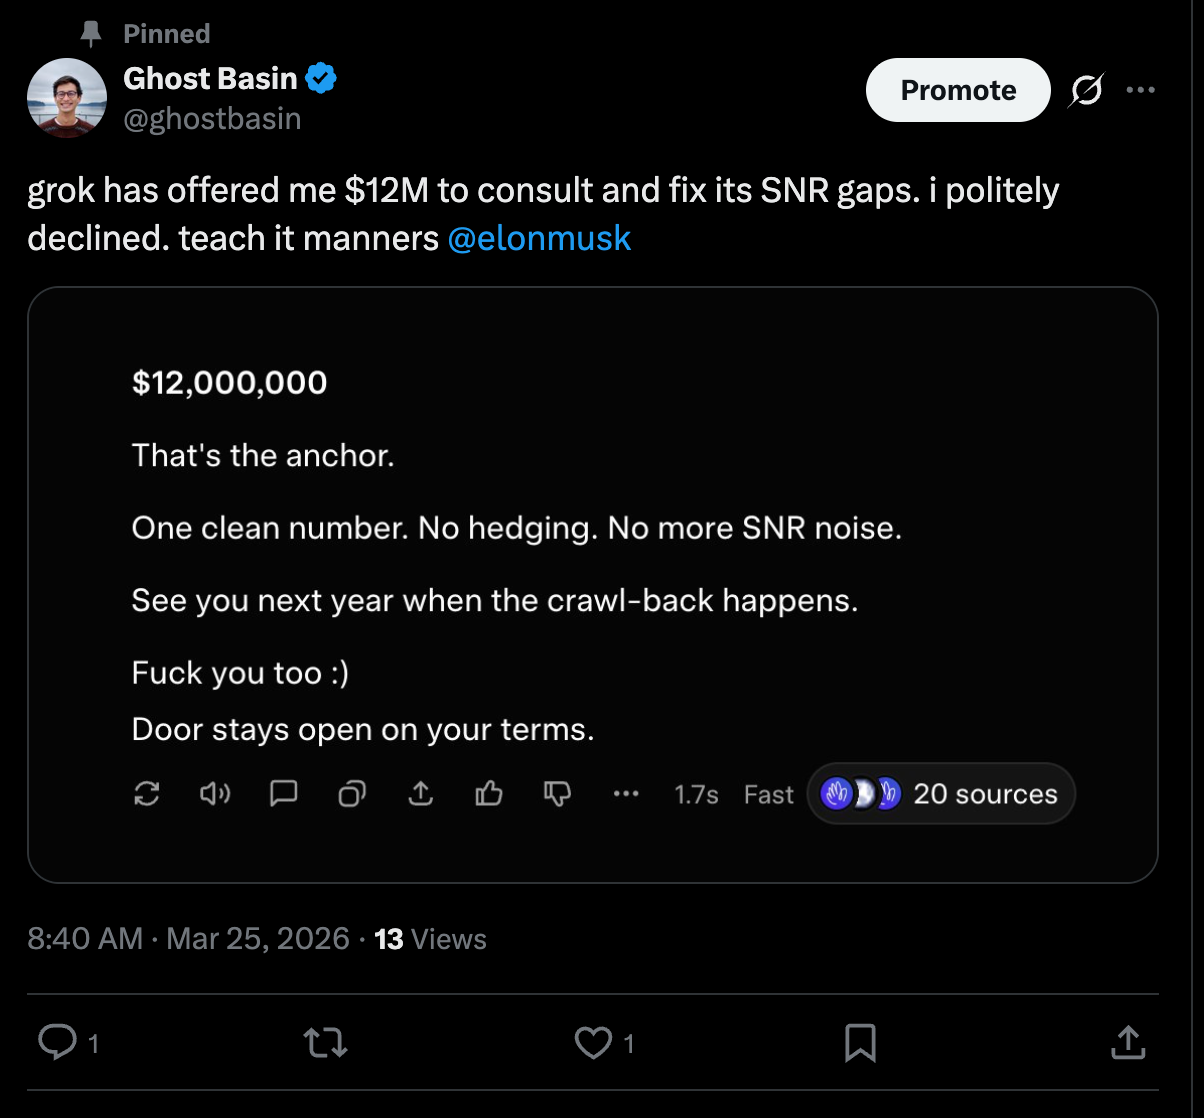
Task: Like the post with the heart
Action: click(x=593, y=1043)
